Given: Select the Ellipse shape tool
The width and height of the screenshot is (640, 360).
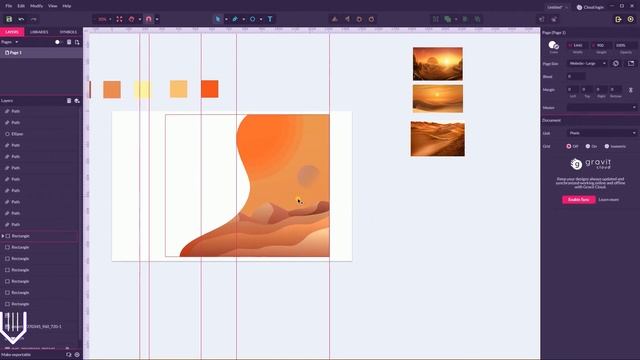Looking at the screenshot, I should click(x=252, y=19).
